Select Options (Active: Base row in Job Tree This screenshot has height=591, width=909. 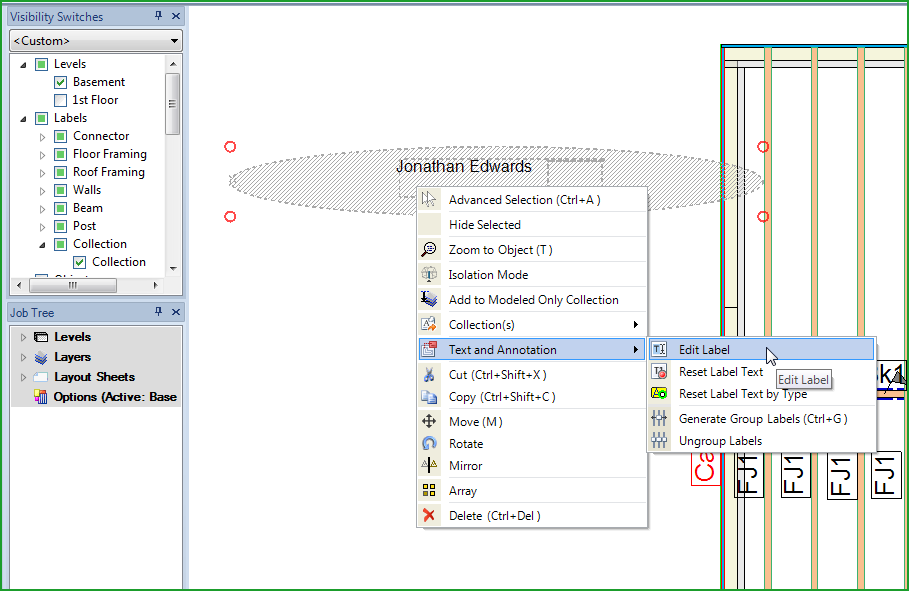96,397
